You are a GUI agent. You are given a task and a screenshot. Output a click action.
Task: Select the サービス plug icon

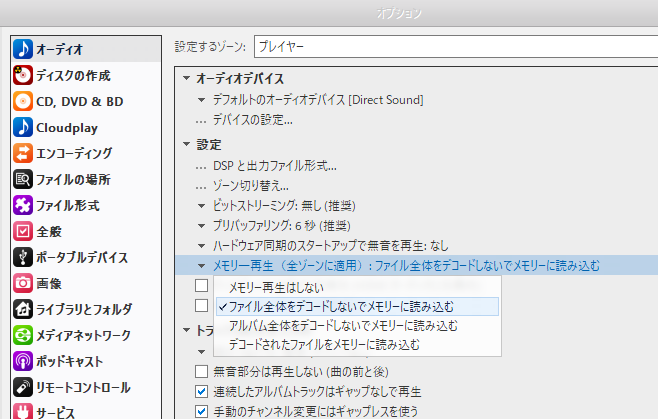pyautogui.click(x=23, y=411)
